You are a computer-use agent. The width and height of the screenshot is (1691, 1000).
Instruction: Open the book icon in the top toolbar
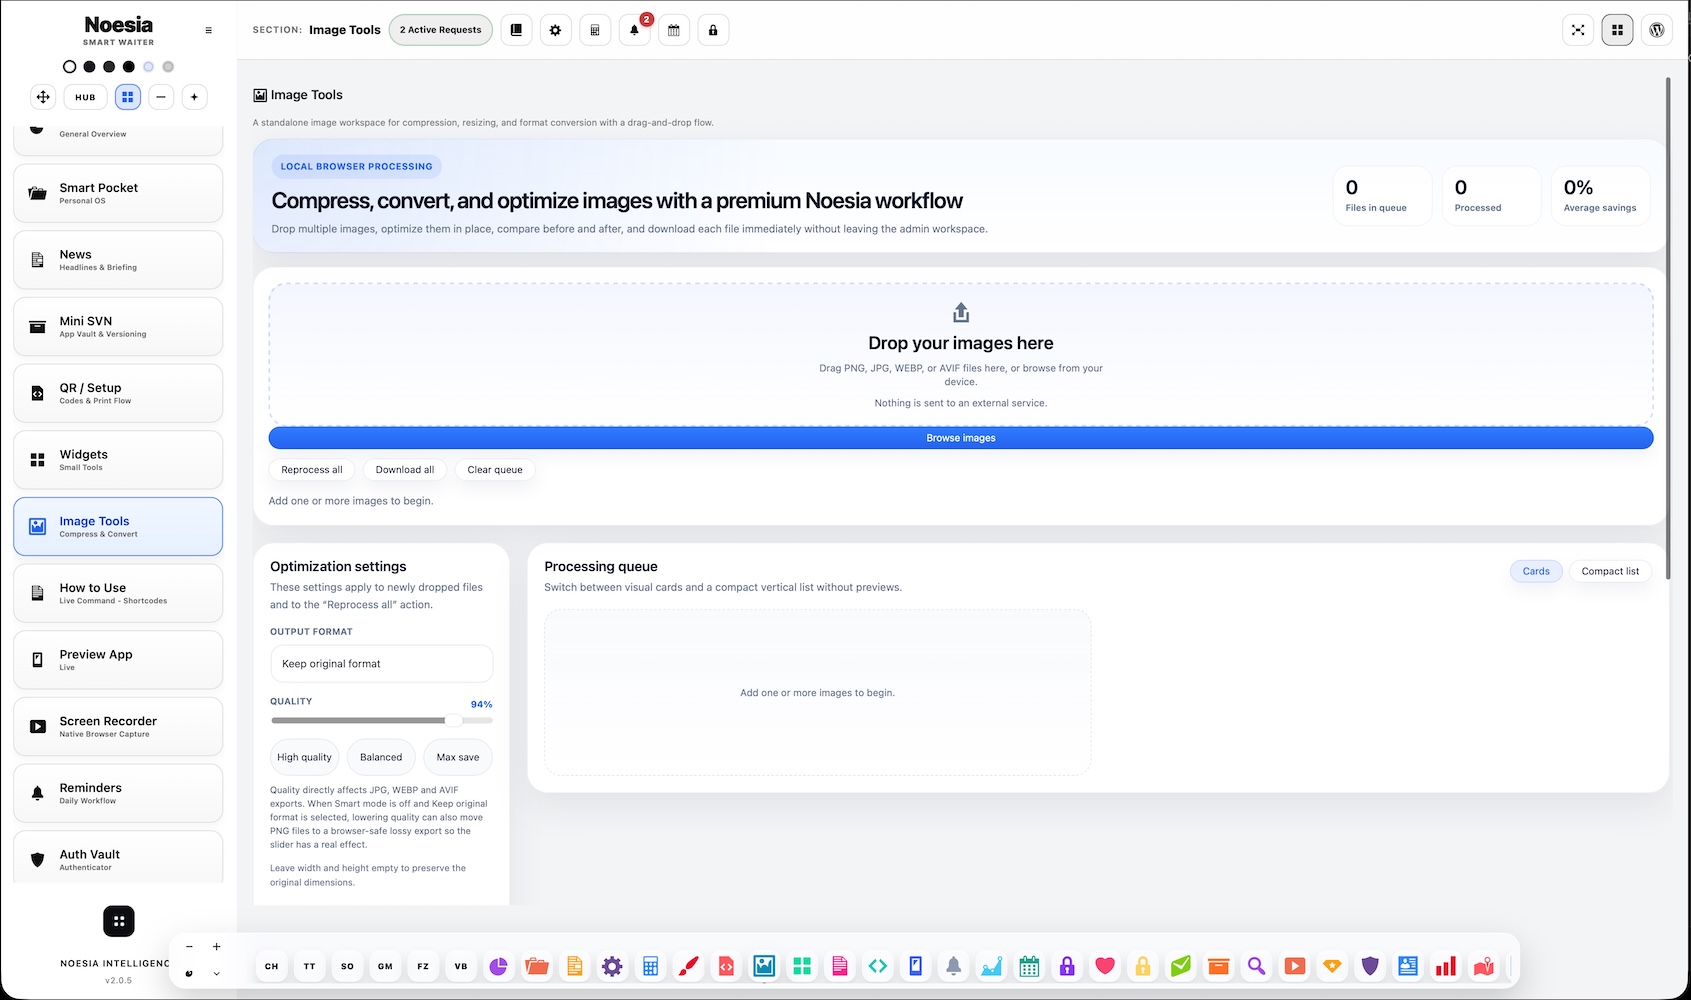pyautogui.click(x=516, y=30)
